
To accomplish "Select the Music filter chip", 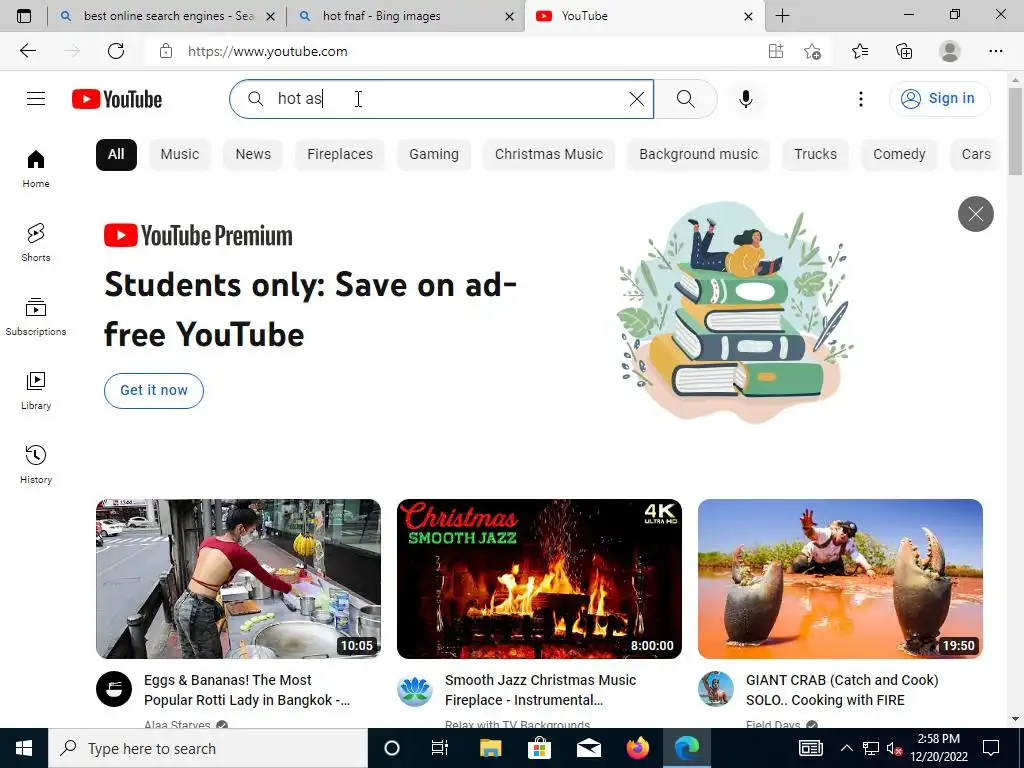I will coord(180,155).
